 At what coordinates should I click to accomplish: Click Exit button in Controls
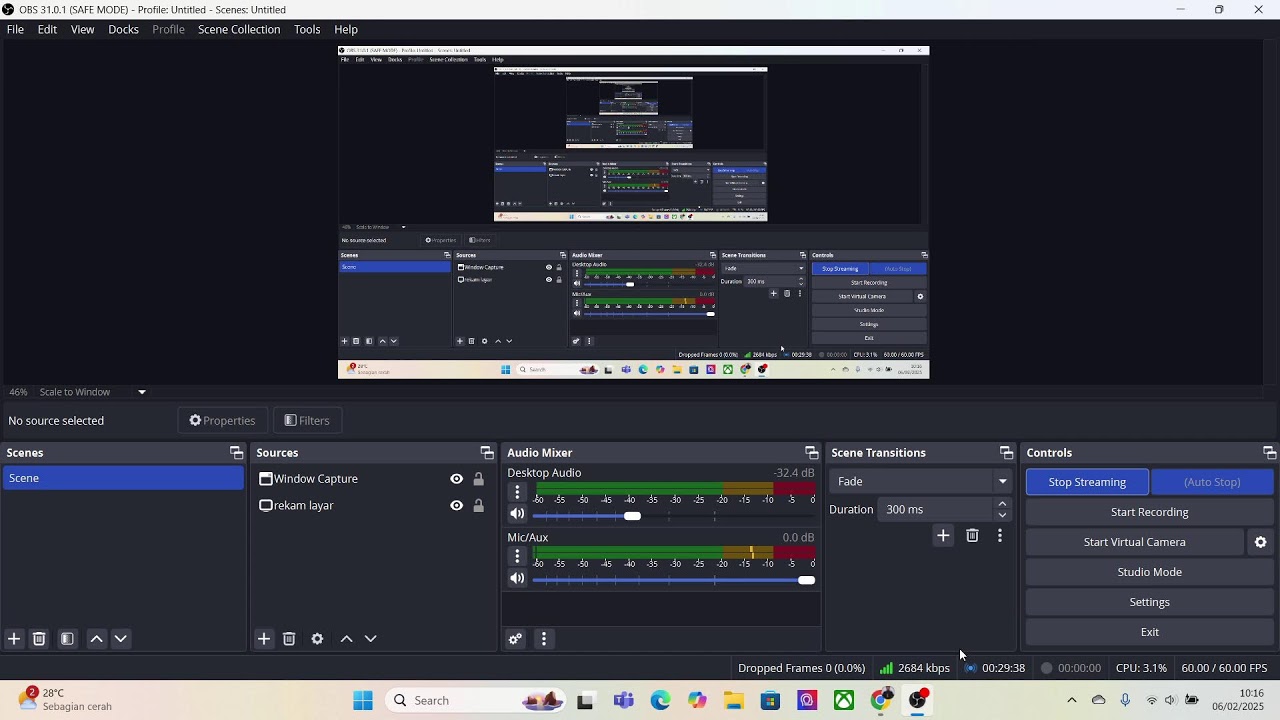[x=1149, y=632]
